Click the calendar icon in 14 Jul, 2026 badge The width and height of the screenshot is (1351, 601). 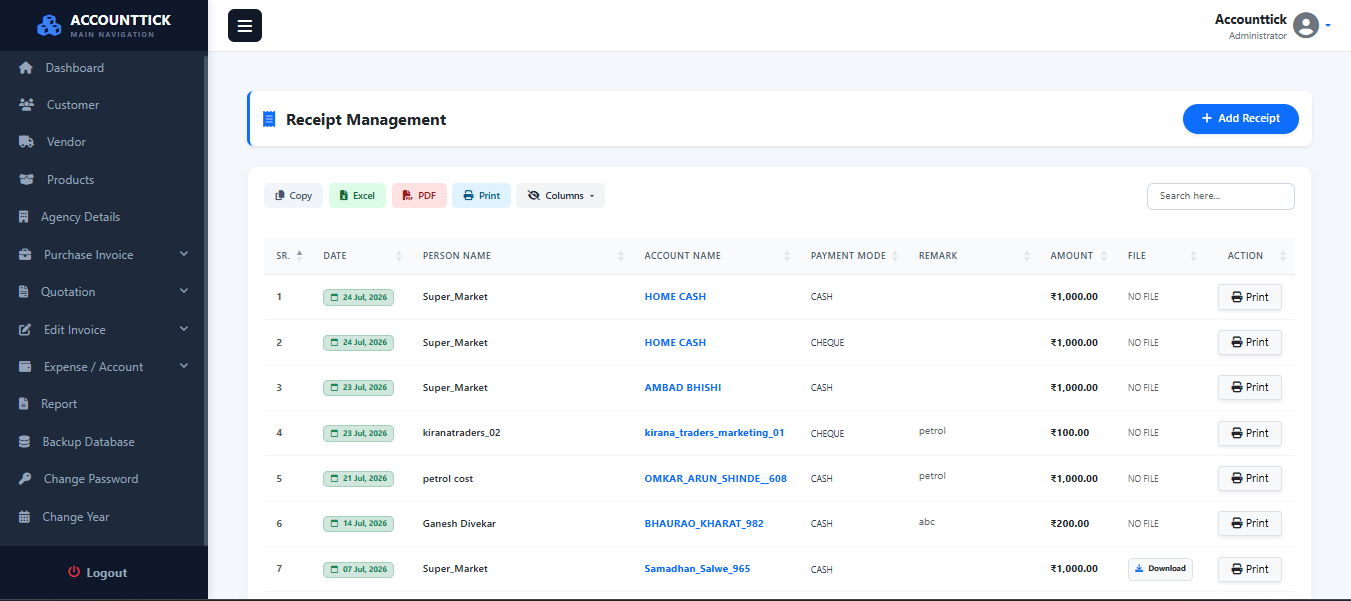pyautogui.click(x=334, y=524)
